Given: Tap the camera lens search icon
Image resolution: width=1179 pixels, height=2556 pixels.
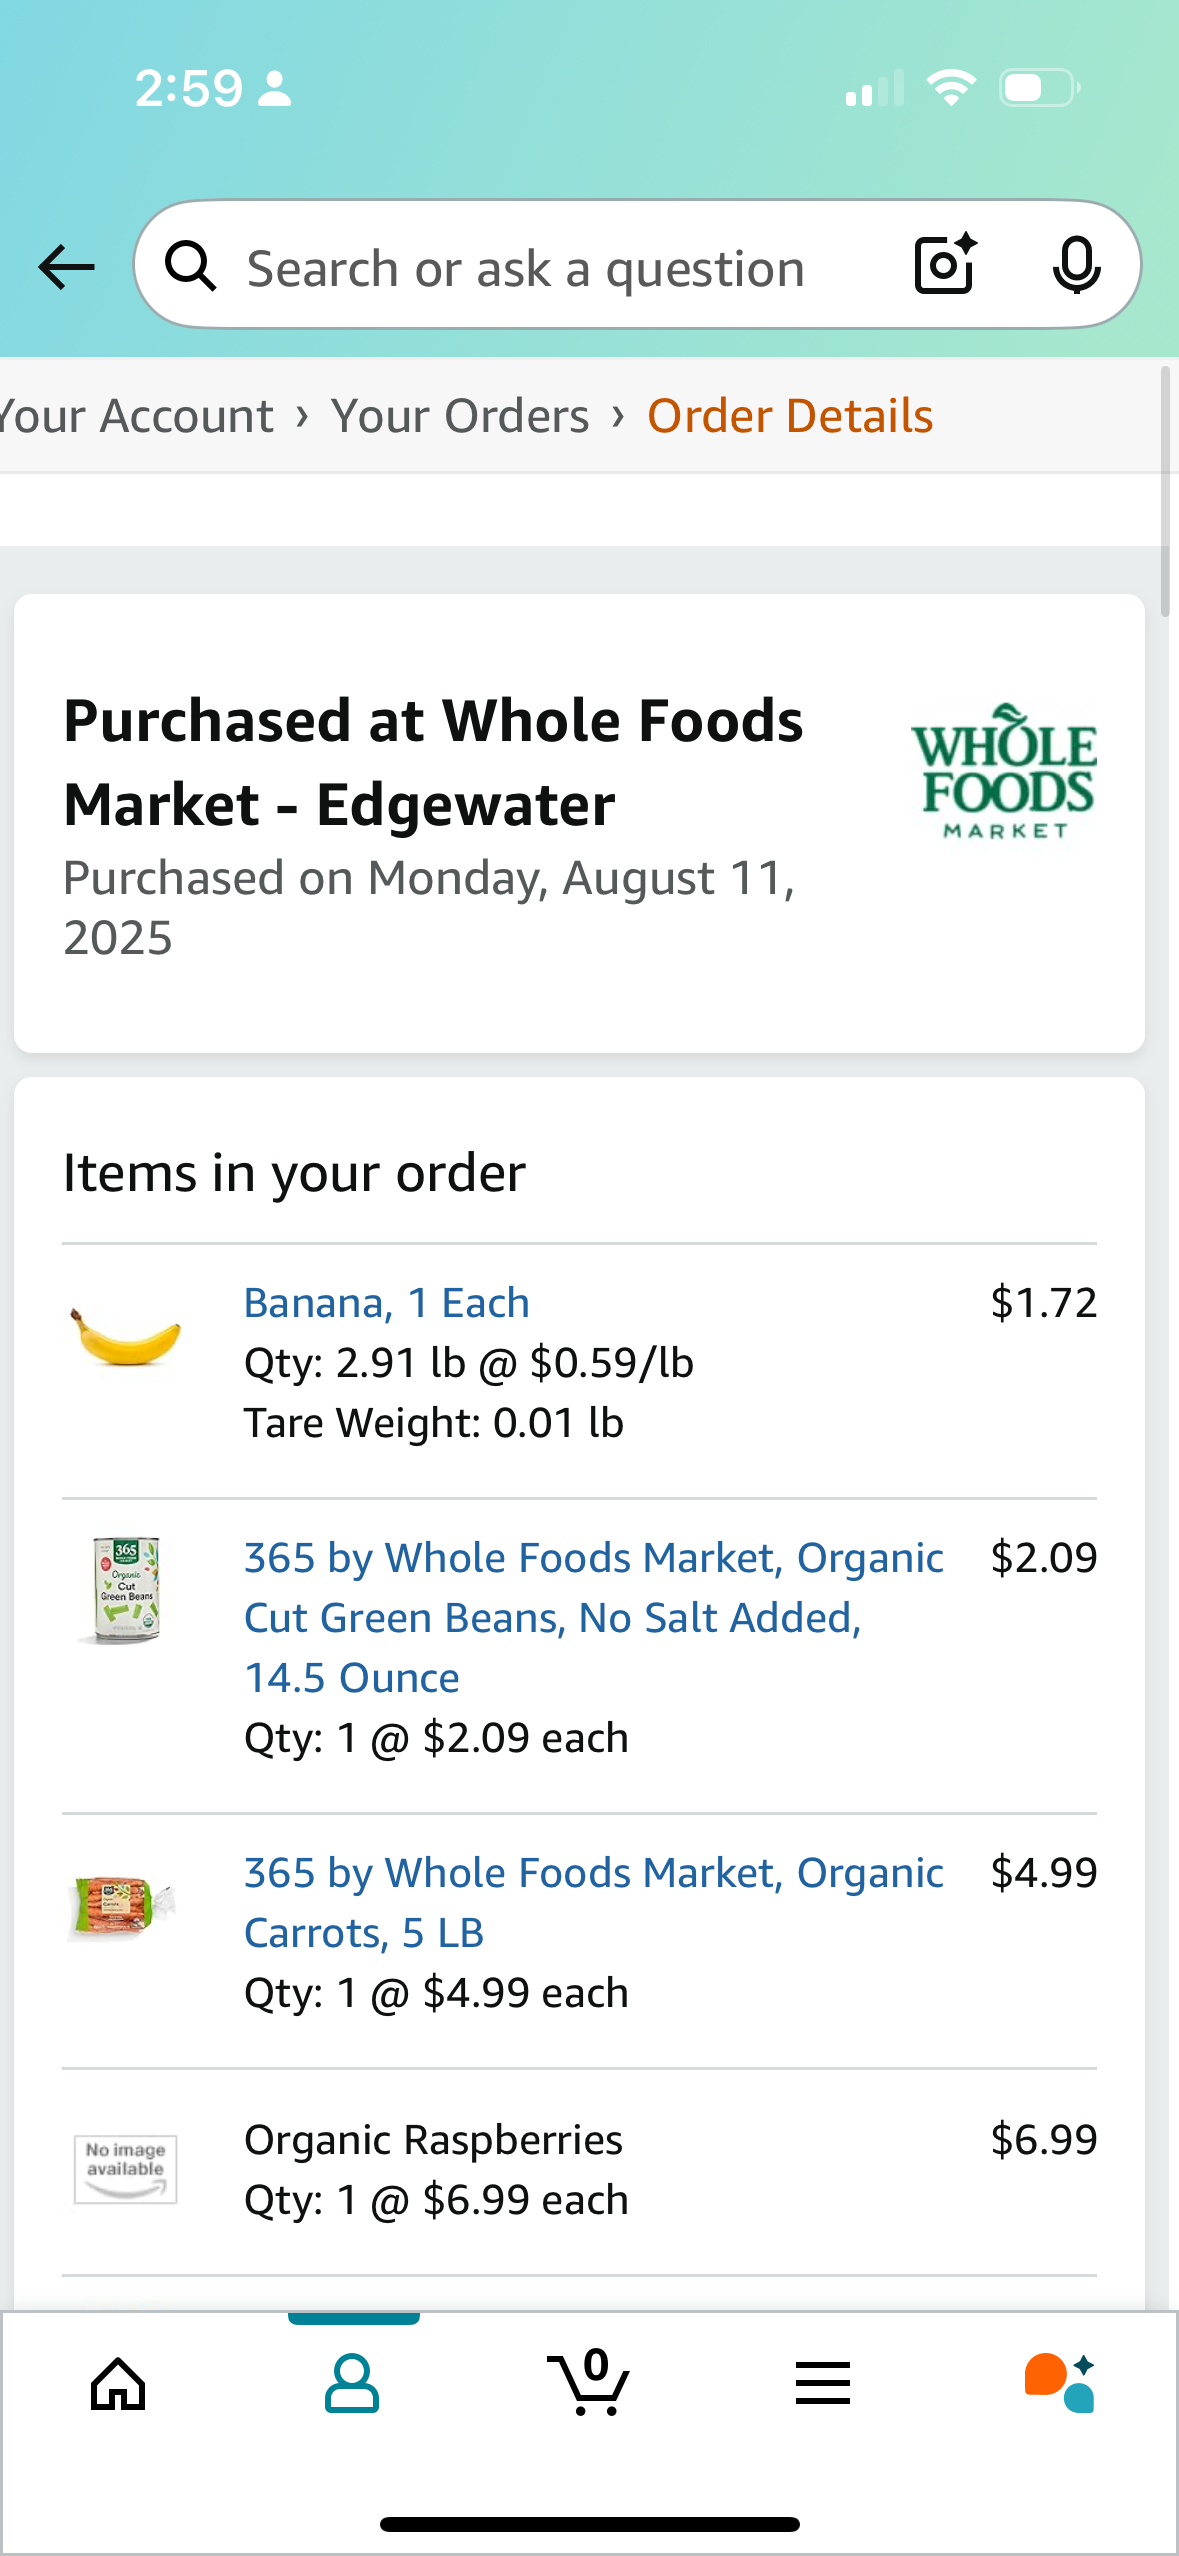Looking at the screenshot, I should (945, 265).
